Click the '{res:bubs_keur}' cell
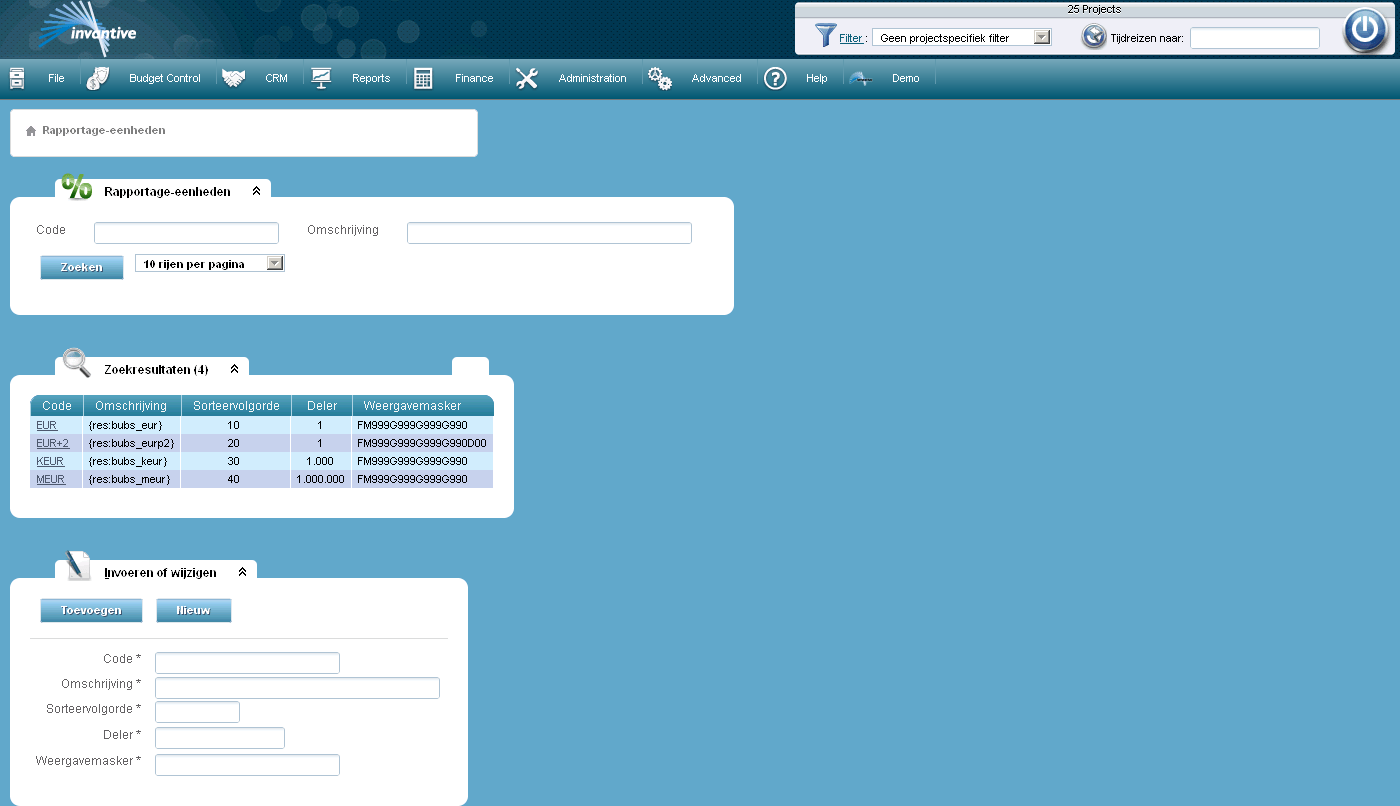Viewport: 1400px width, 806px height. tap(131, 461)
